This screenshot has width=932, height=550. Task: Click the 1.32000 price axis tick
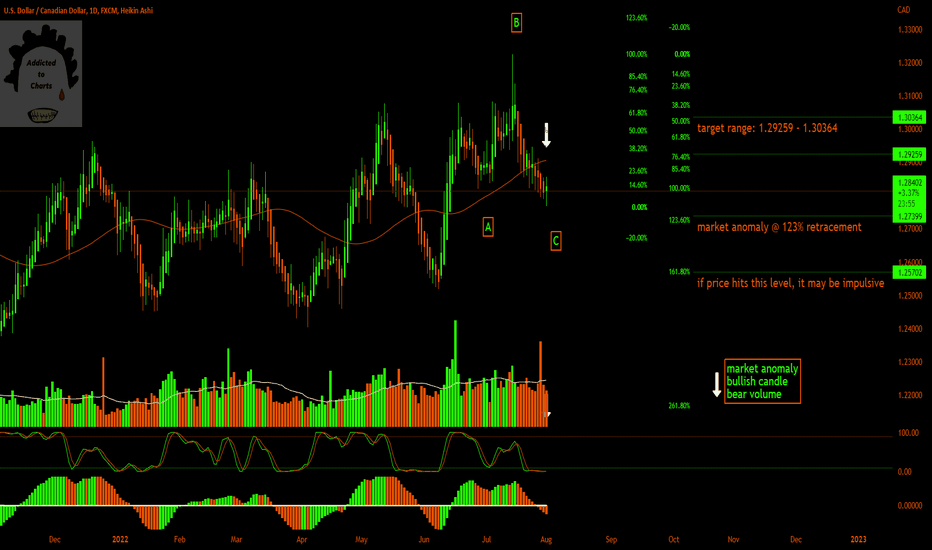click(x=910, y=62)
